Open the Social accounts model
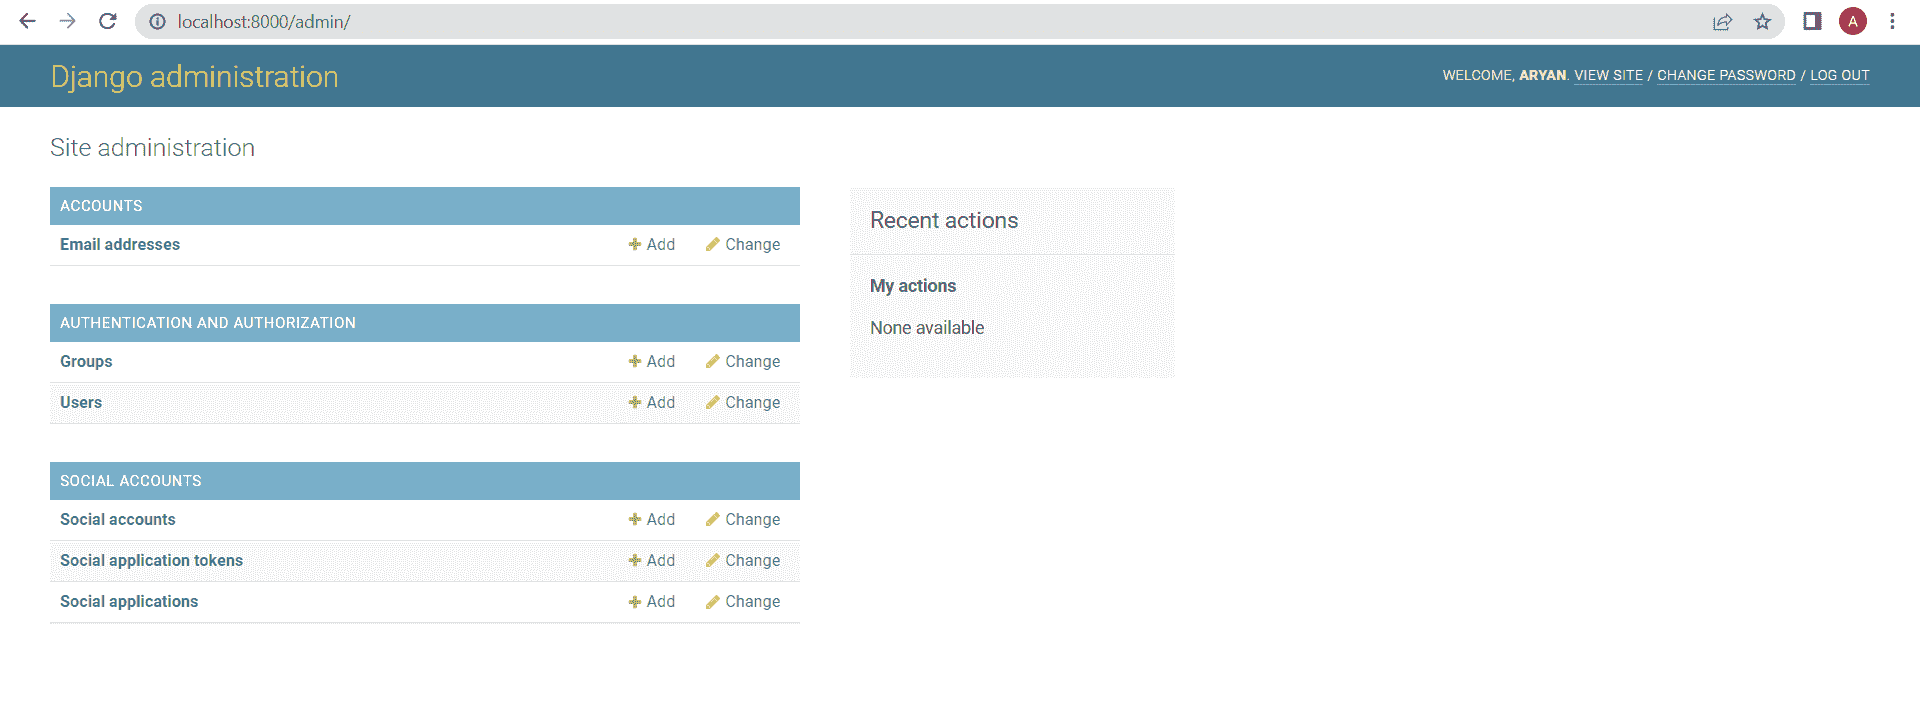The image size is (1920, 727). pos(118,519)
